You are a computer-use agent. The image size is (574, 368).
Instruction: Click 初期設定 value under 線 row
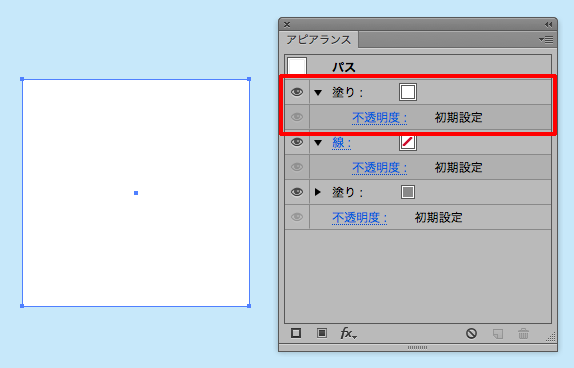tap(458, 168)
